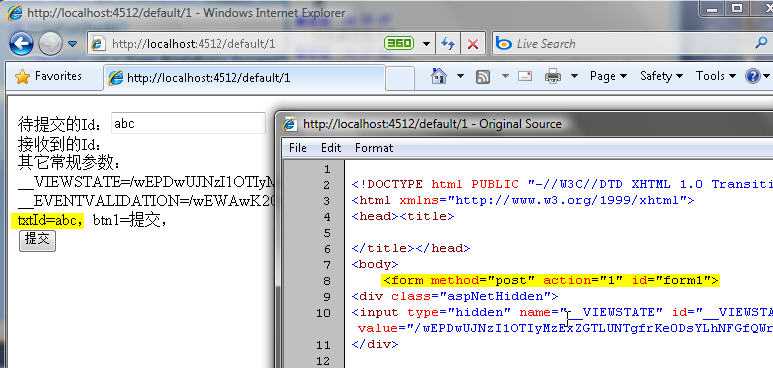
Task: Open the Safety menu
Action: 662,76
